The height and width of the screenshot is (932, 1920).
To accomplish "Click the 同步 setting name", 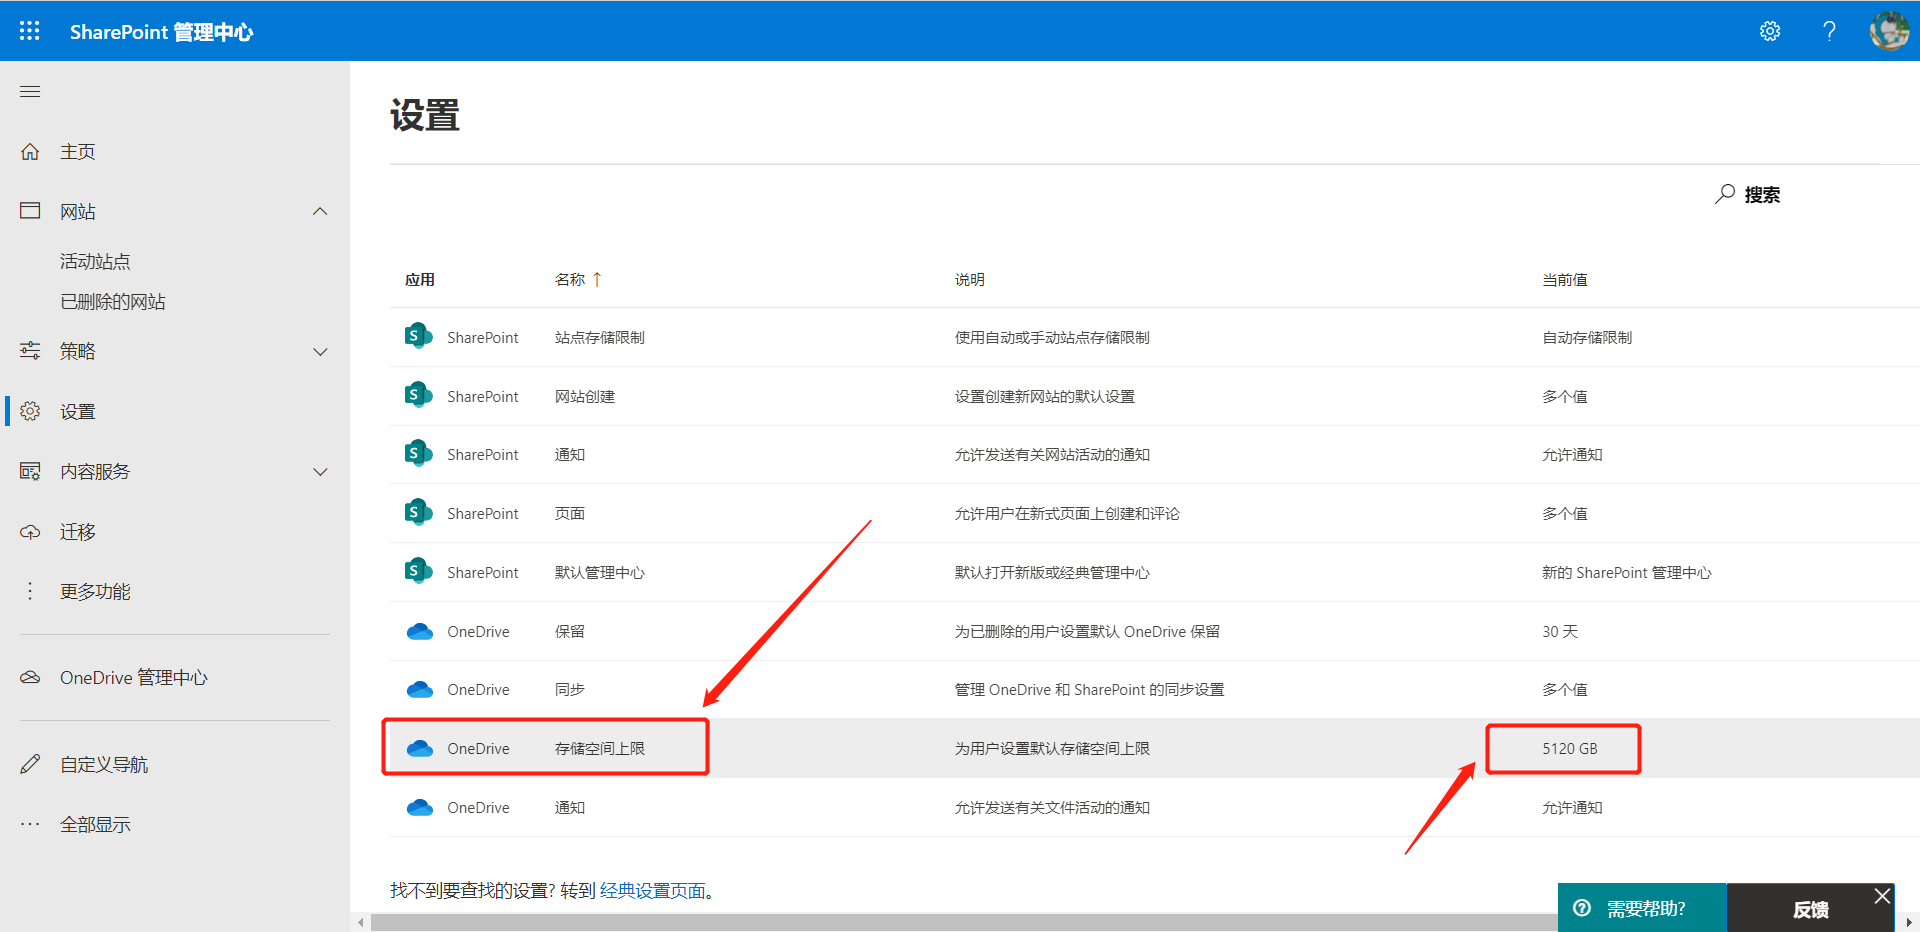I will pyautogui.click(x=569, y=690).
